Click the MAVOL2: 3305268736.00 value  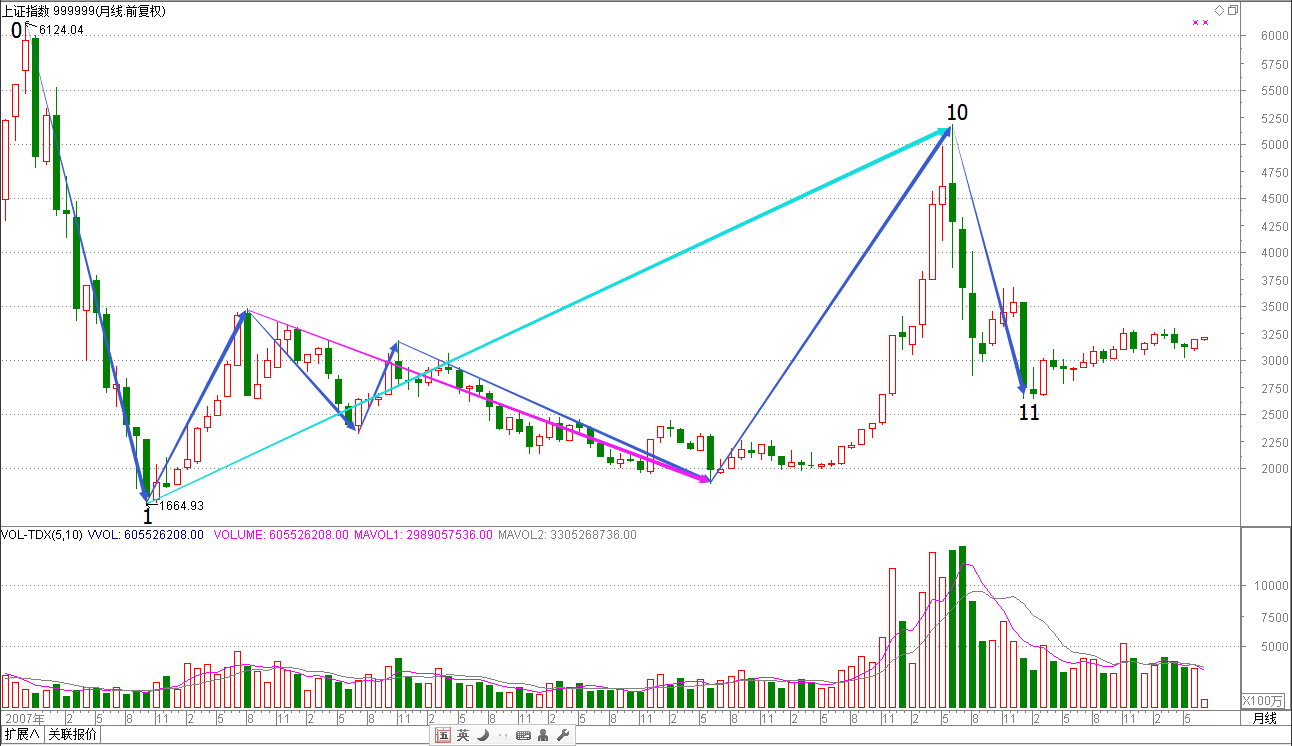click(567, 535)
